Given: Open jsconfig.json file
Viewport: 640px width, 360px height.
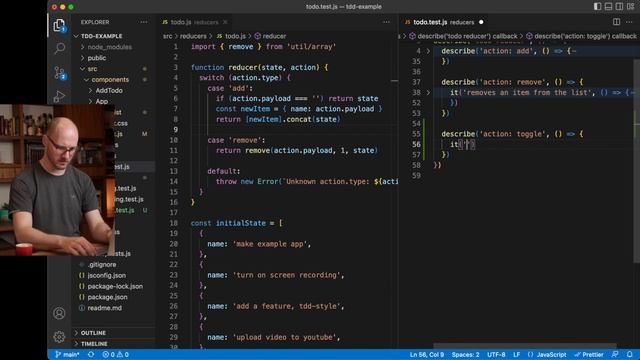Looking at the screenshot, I should click(107, 276).
